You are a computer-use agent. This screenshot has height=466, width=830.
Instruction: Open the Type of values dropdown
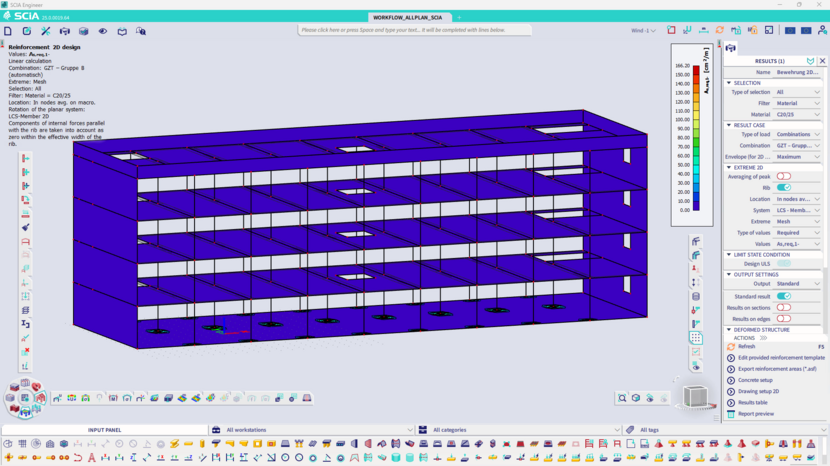tap(797, 232)
